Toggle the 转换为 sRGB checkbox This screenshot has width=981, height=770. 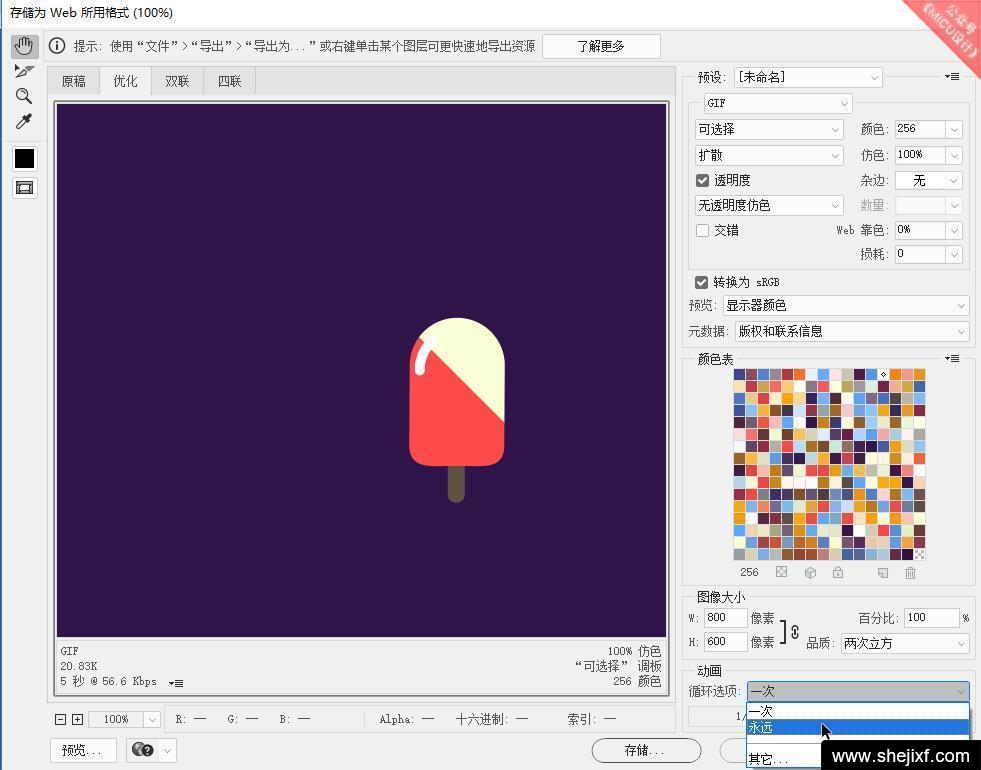point(702,282)
